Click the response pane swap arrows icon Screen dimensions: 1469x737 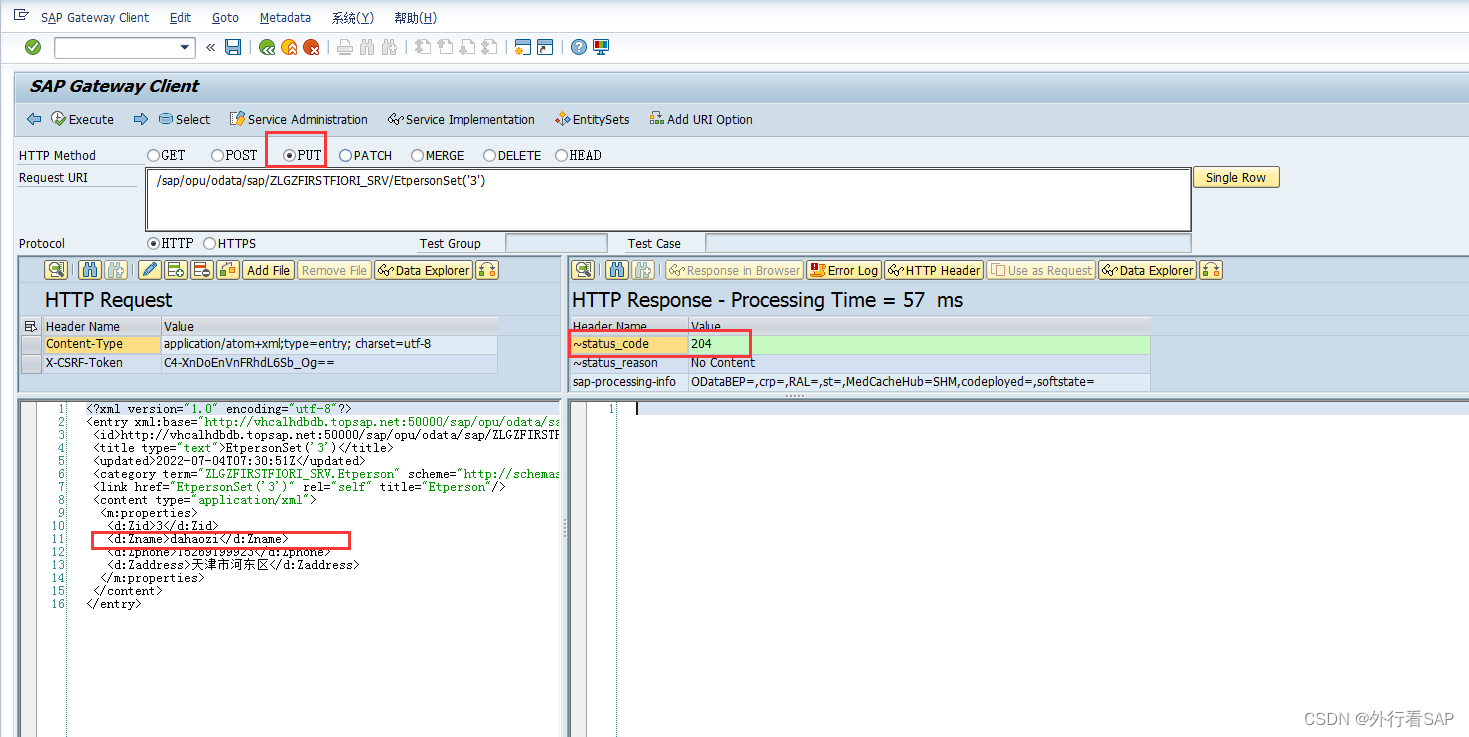click(x=1211, y=270)
